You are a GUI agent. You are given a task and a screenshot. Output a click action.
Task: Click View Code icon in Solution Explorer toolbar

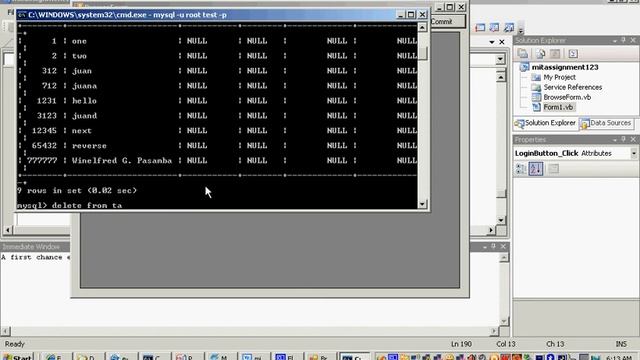[573, 53]
